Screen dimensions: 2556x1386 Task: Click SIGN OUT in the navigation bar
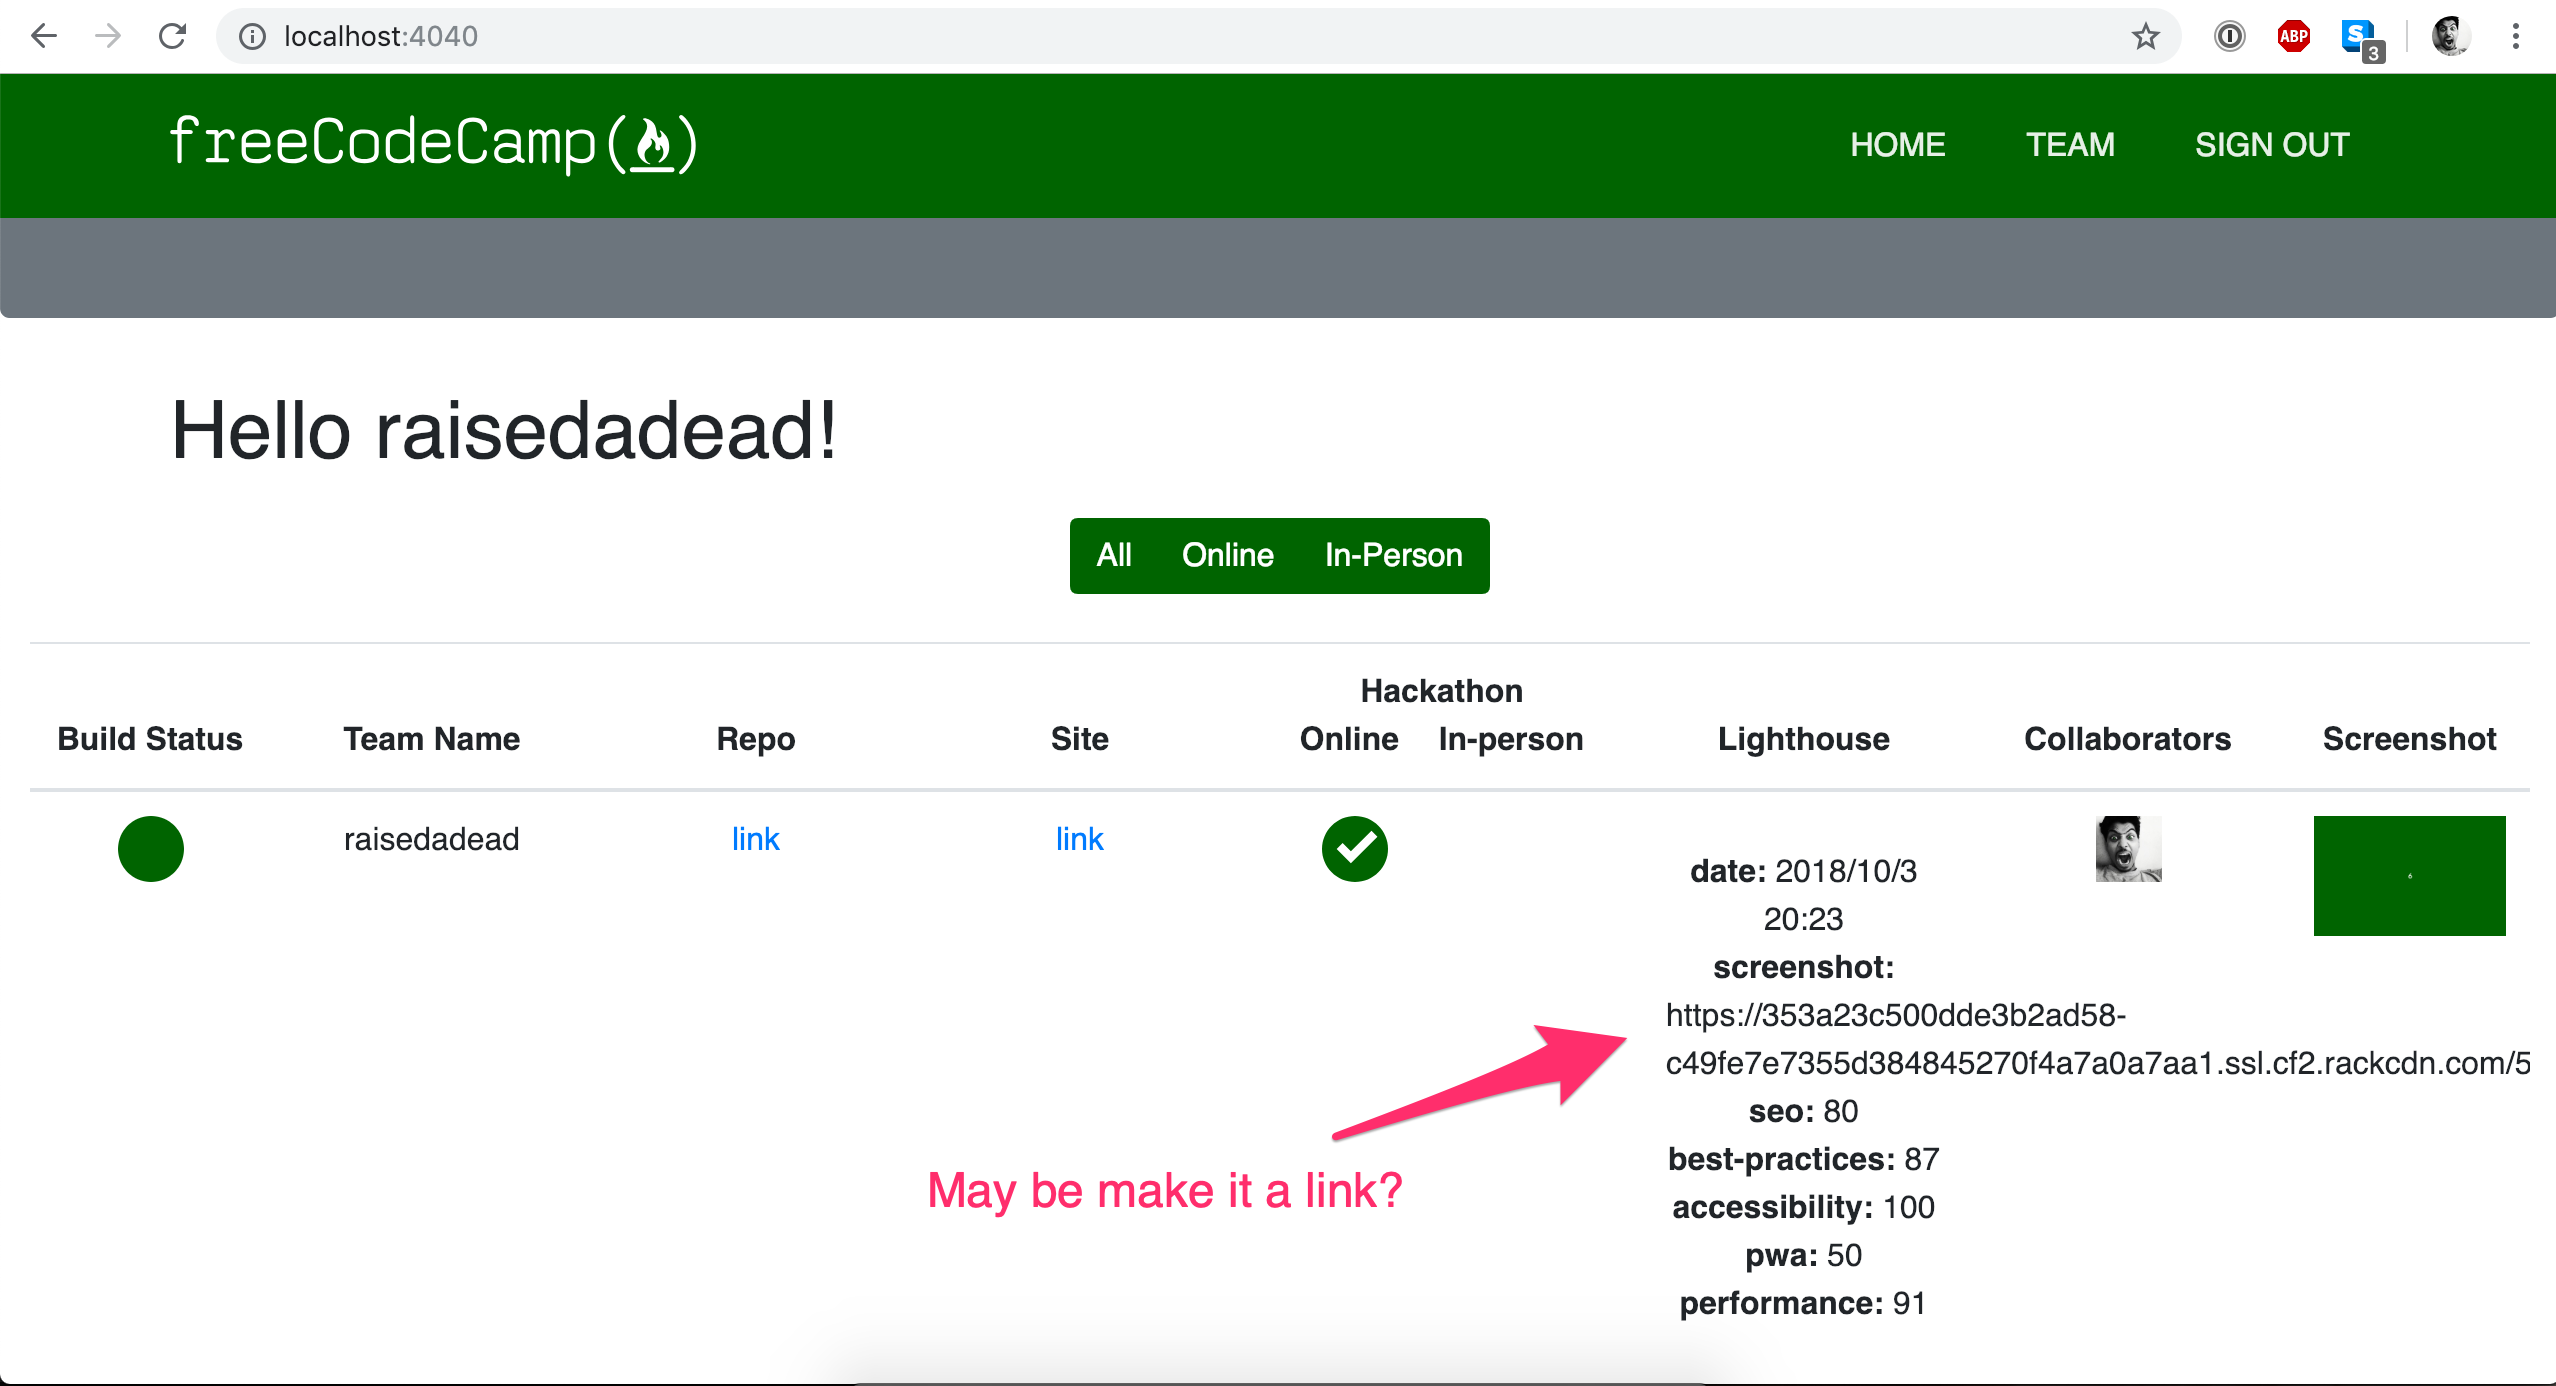[x=2272, y=145]
